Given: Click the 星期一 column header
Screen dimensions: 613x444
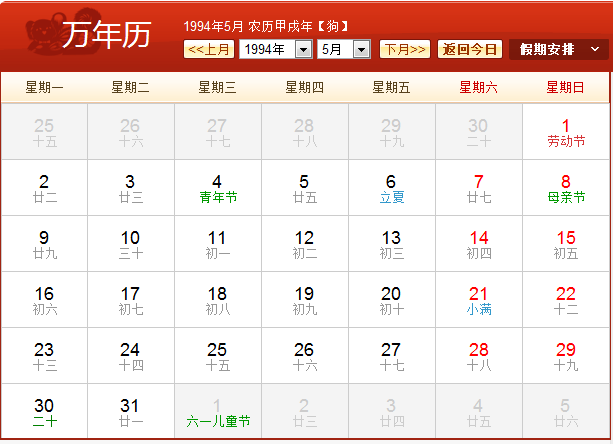Looking at the screenshot, I should [x=44, y=87].
